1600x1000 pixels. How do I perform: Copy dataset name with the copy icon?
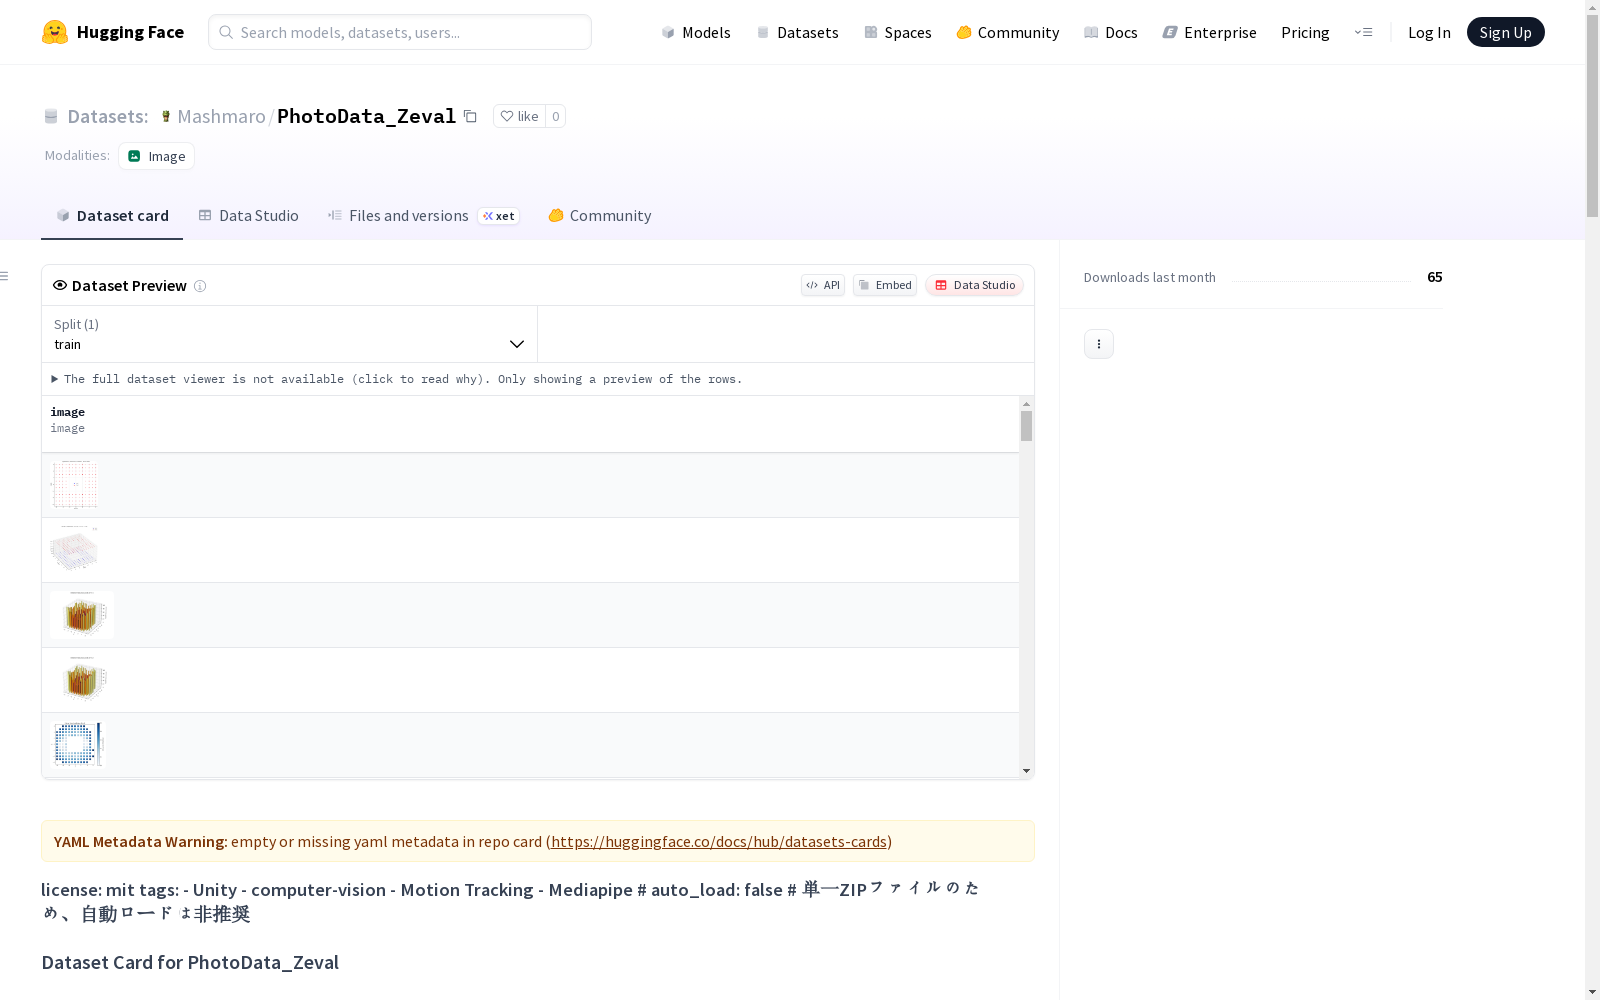pyautogui.click(x=470, y=116)
